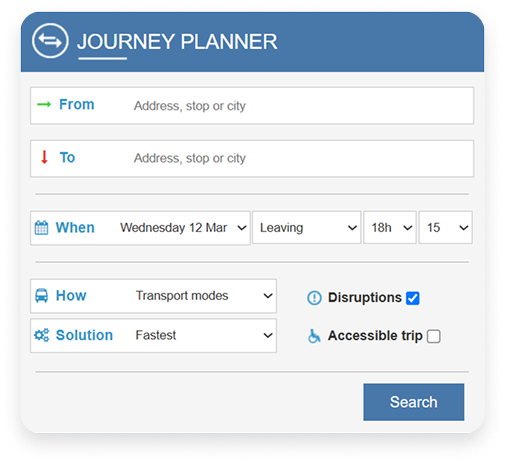This screenshot has height=463, width=505.
Task: Click the To address input field
Action: [302, 158]
